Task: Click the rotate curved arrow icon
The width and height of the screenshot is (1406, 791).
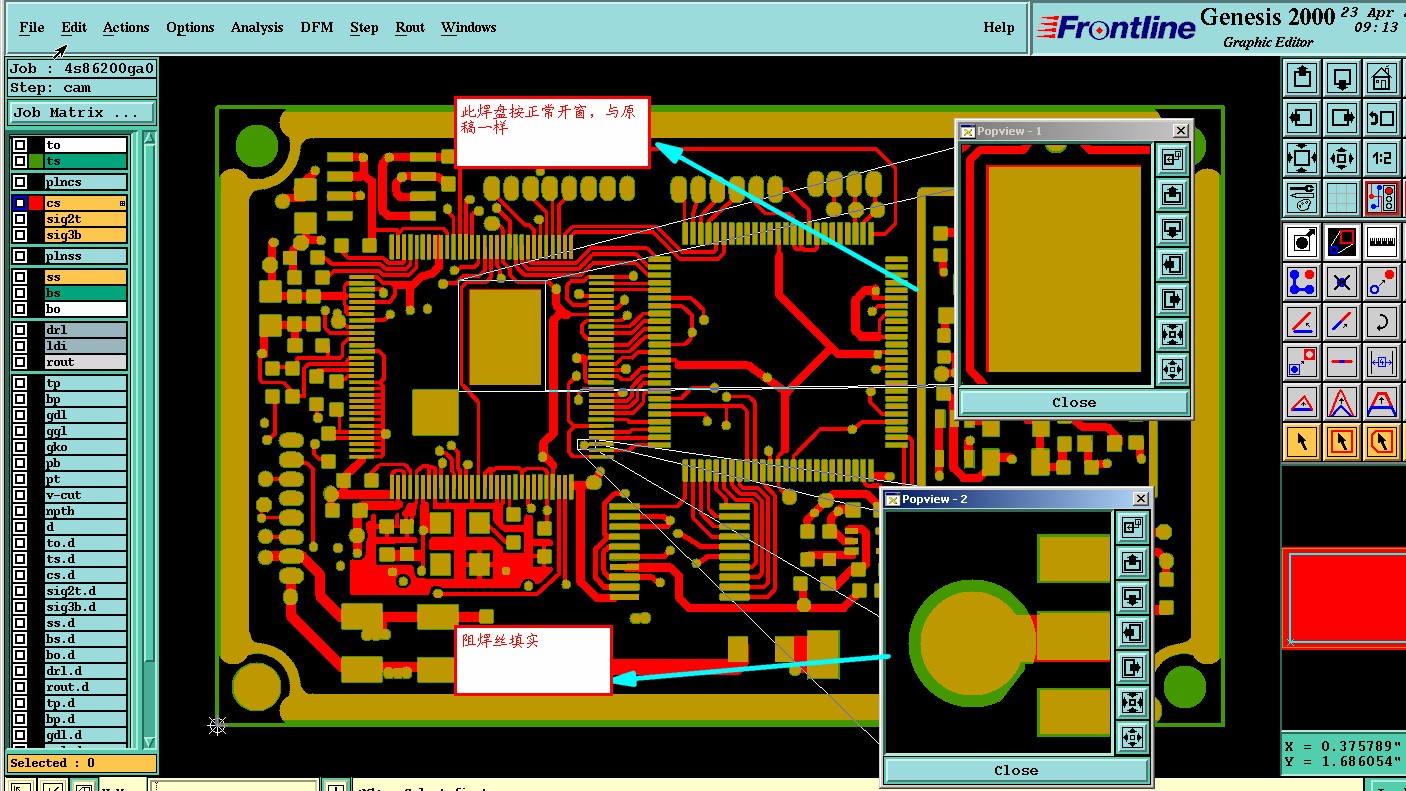Action: tap(1381, 322)
